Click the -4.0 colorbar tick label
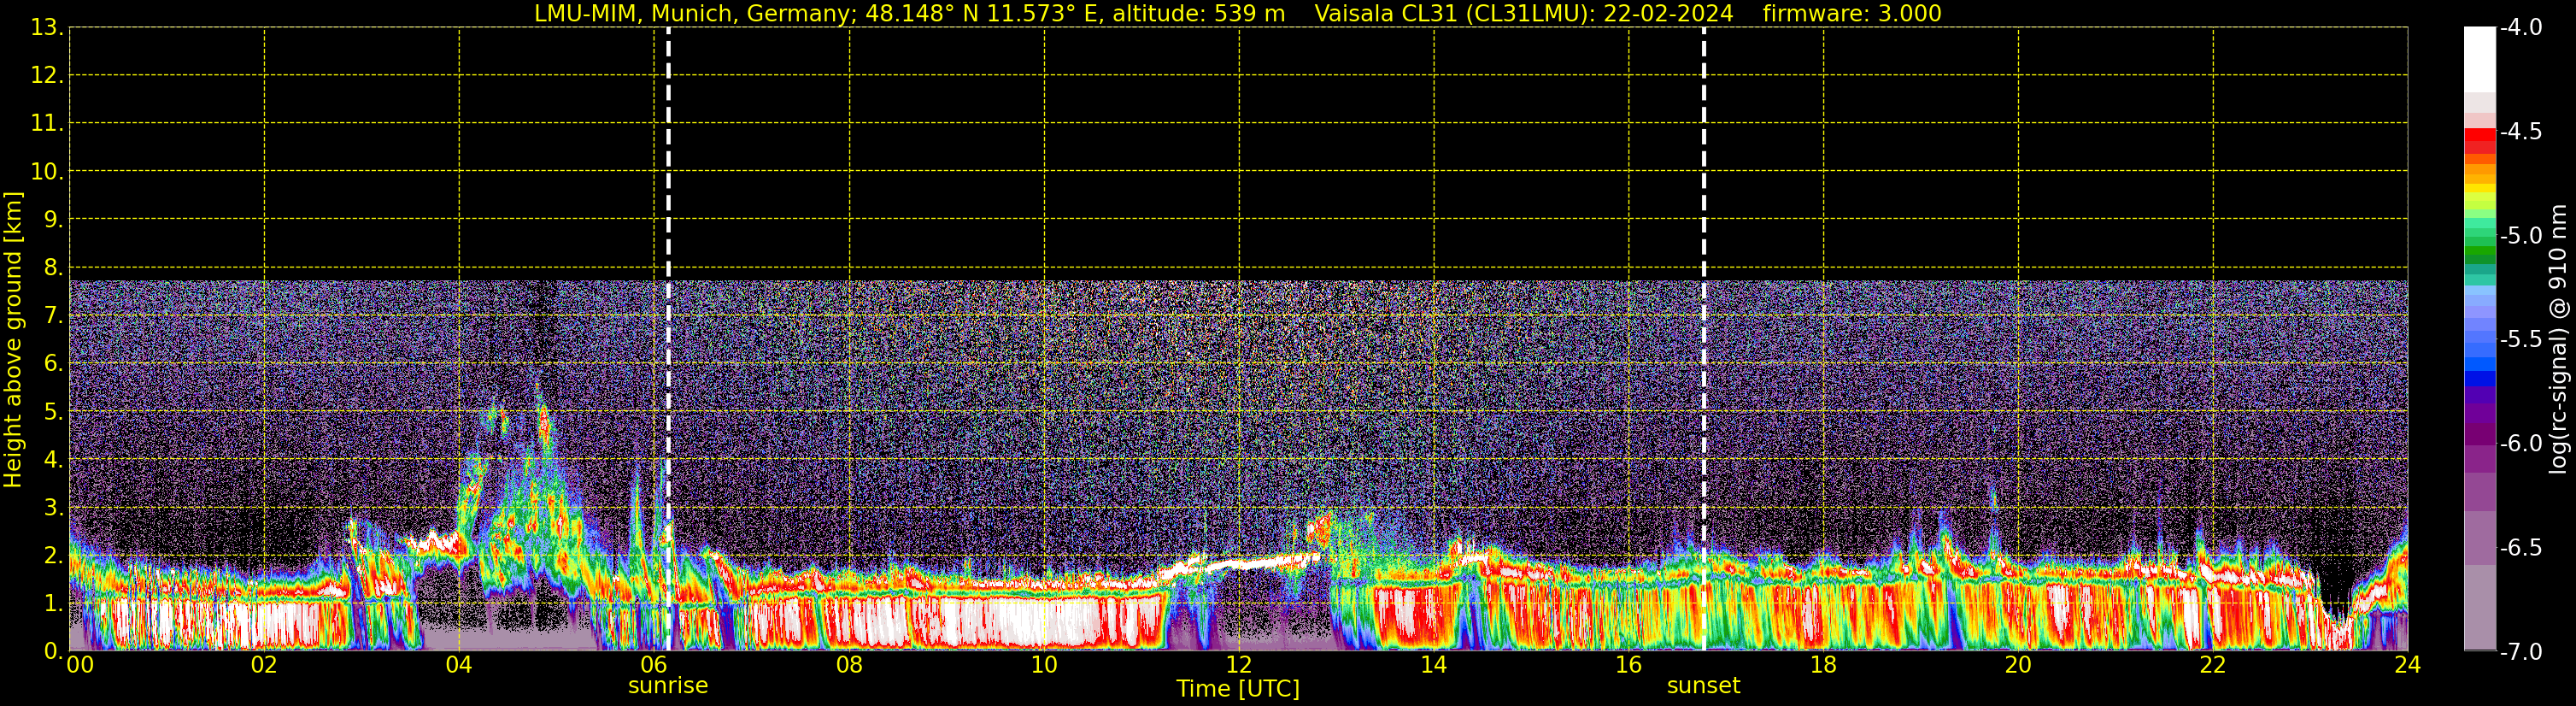Viewport: 2576px width, 706px height. click(2520, 28)
